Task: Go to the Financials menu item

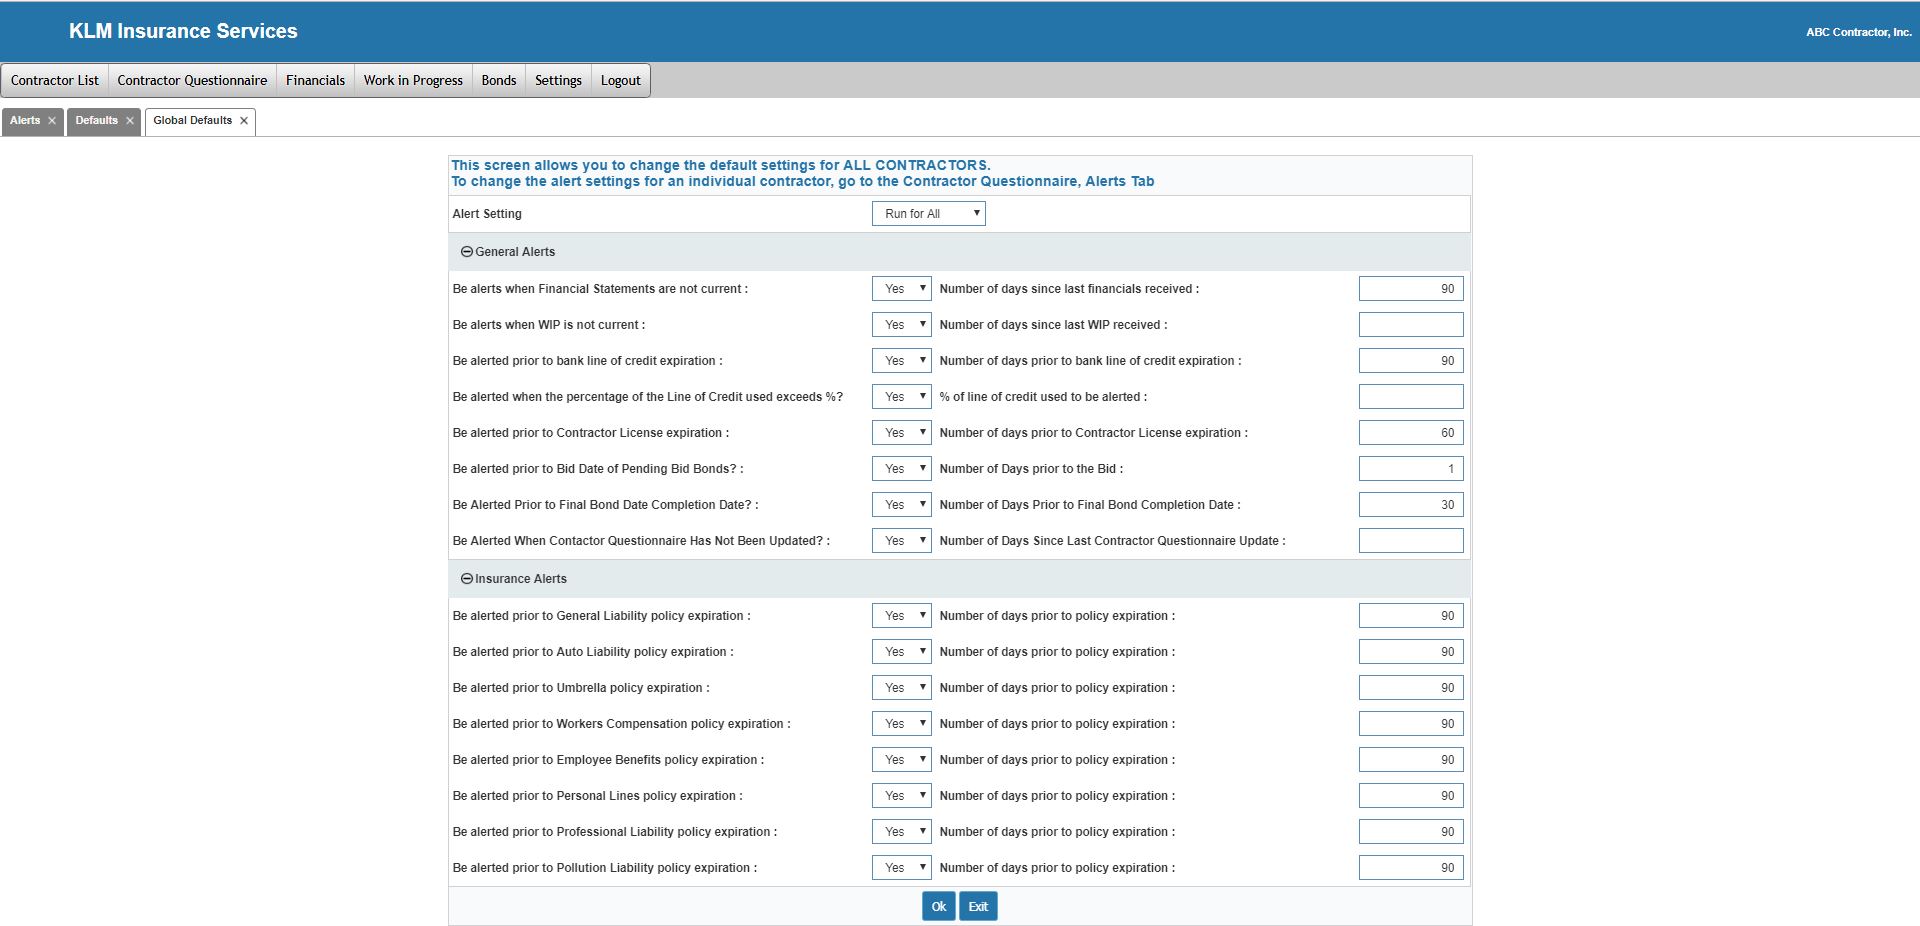Action: pyautogui.click(x=315, y=81)
